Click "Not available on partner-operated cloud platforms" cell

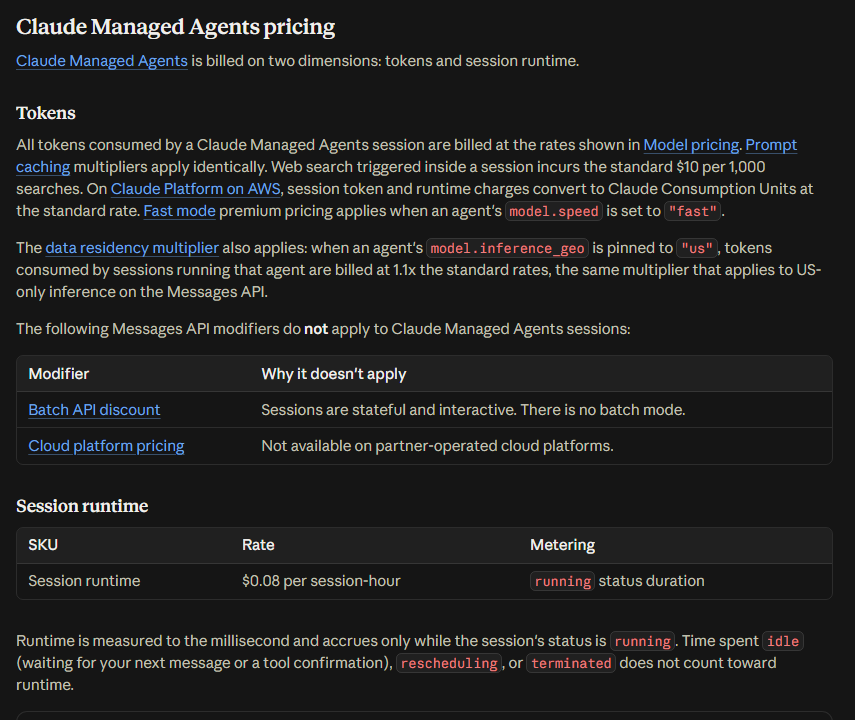pos(437,446)
